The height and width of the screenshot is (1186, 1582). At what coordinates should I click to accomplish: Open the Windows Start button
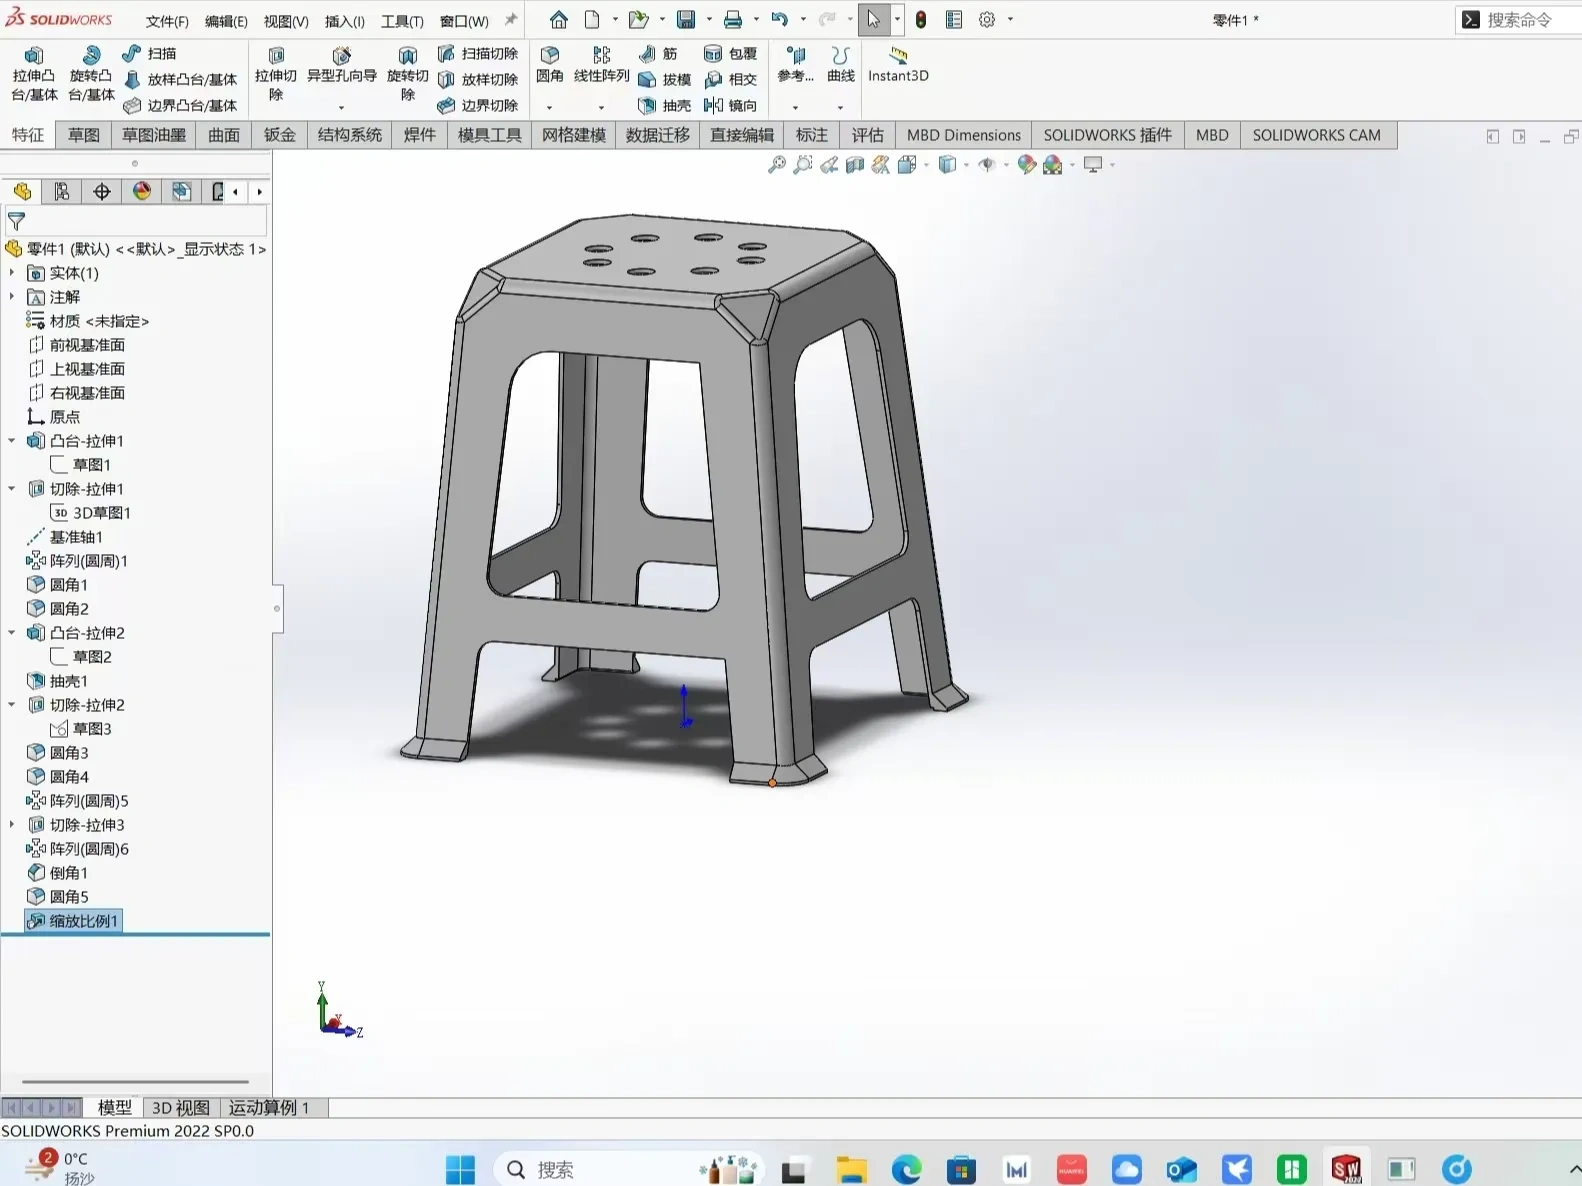click(x=460, y=1169)
